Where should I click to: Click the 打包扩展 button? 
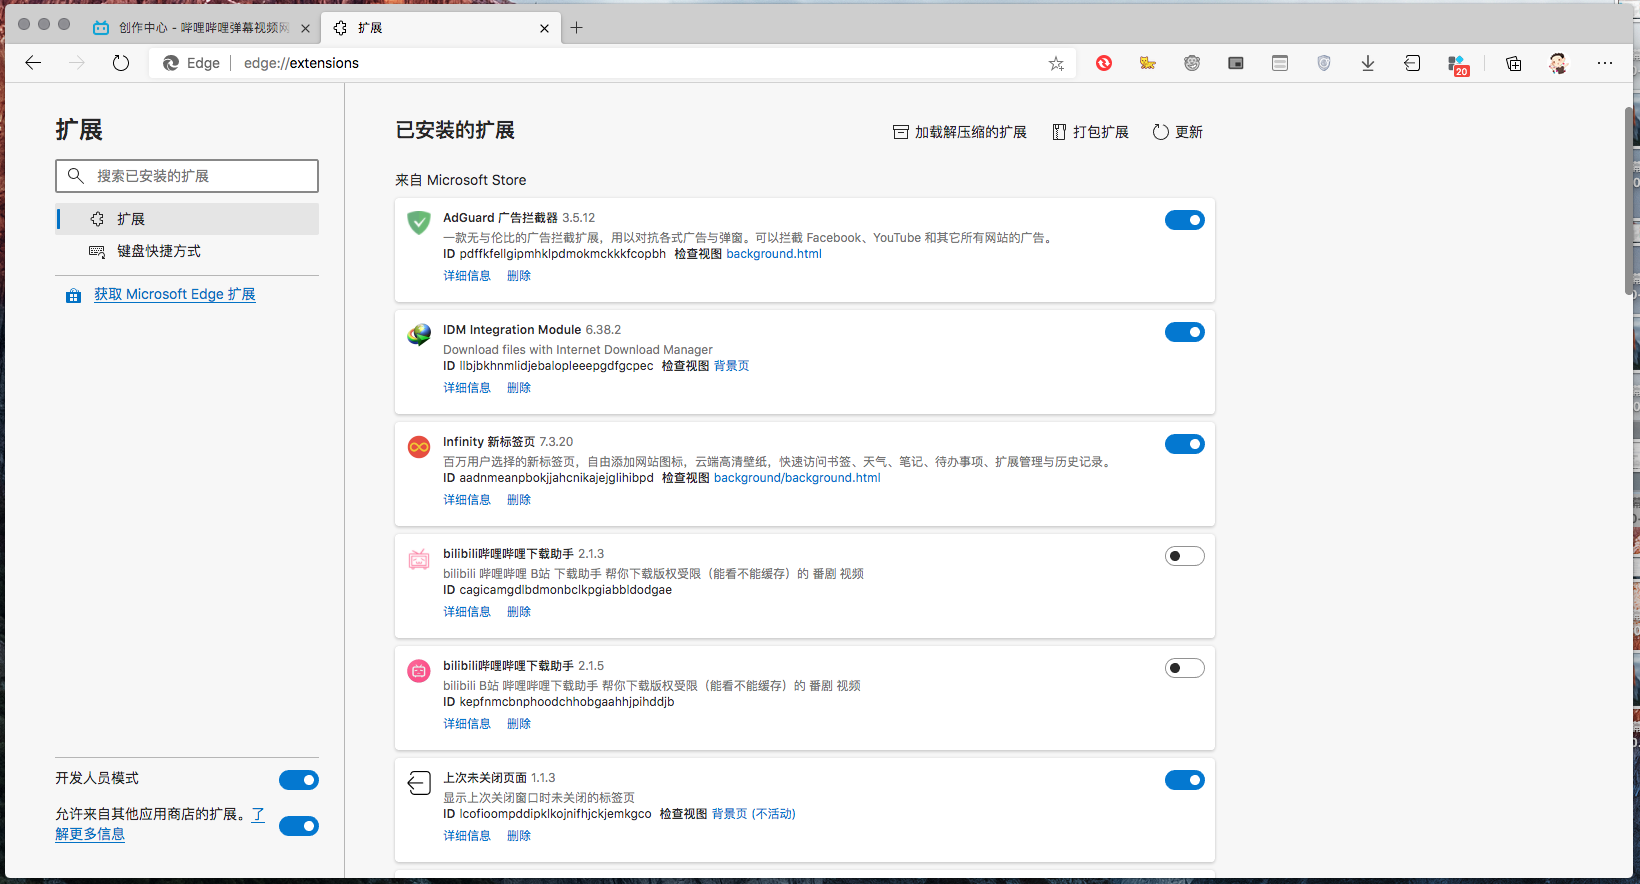tap(1090, 132)
